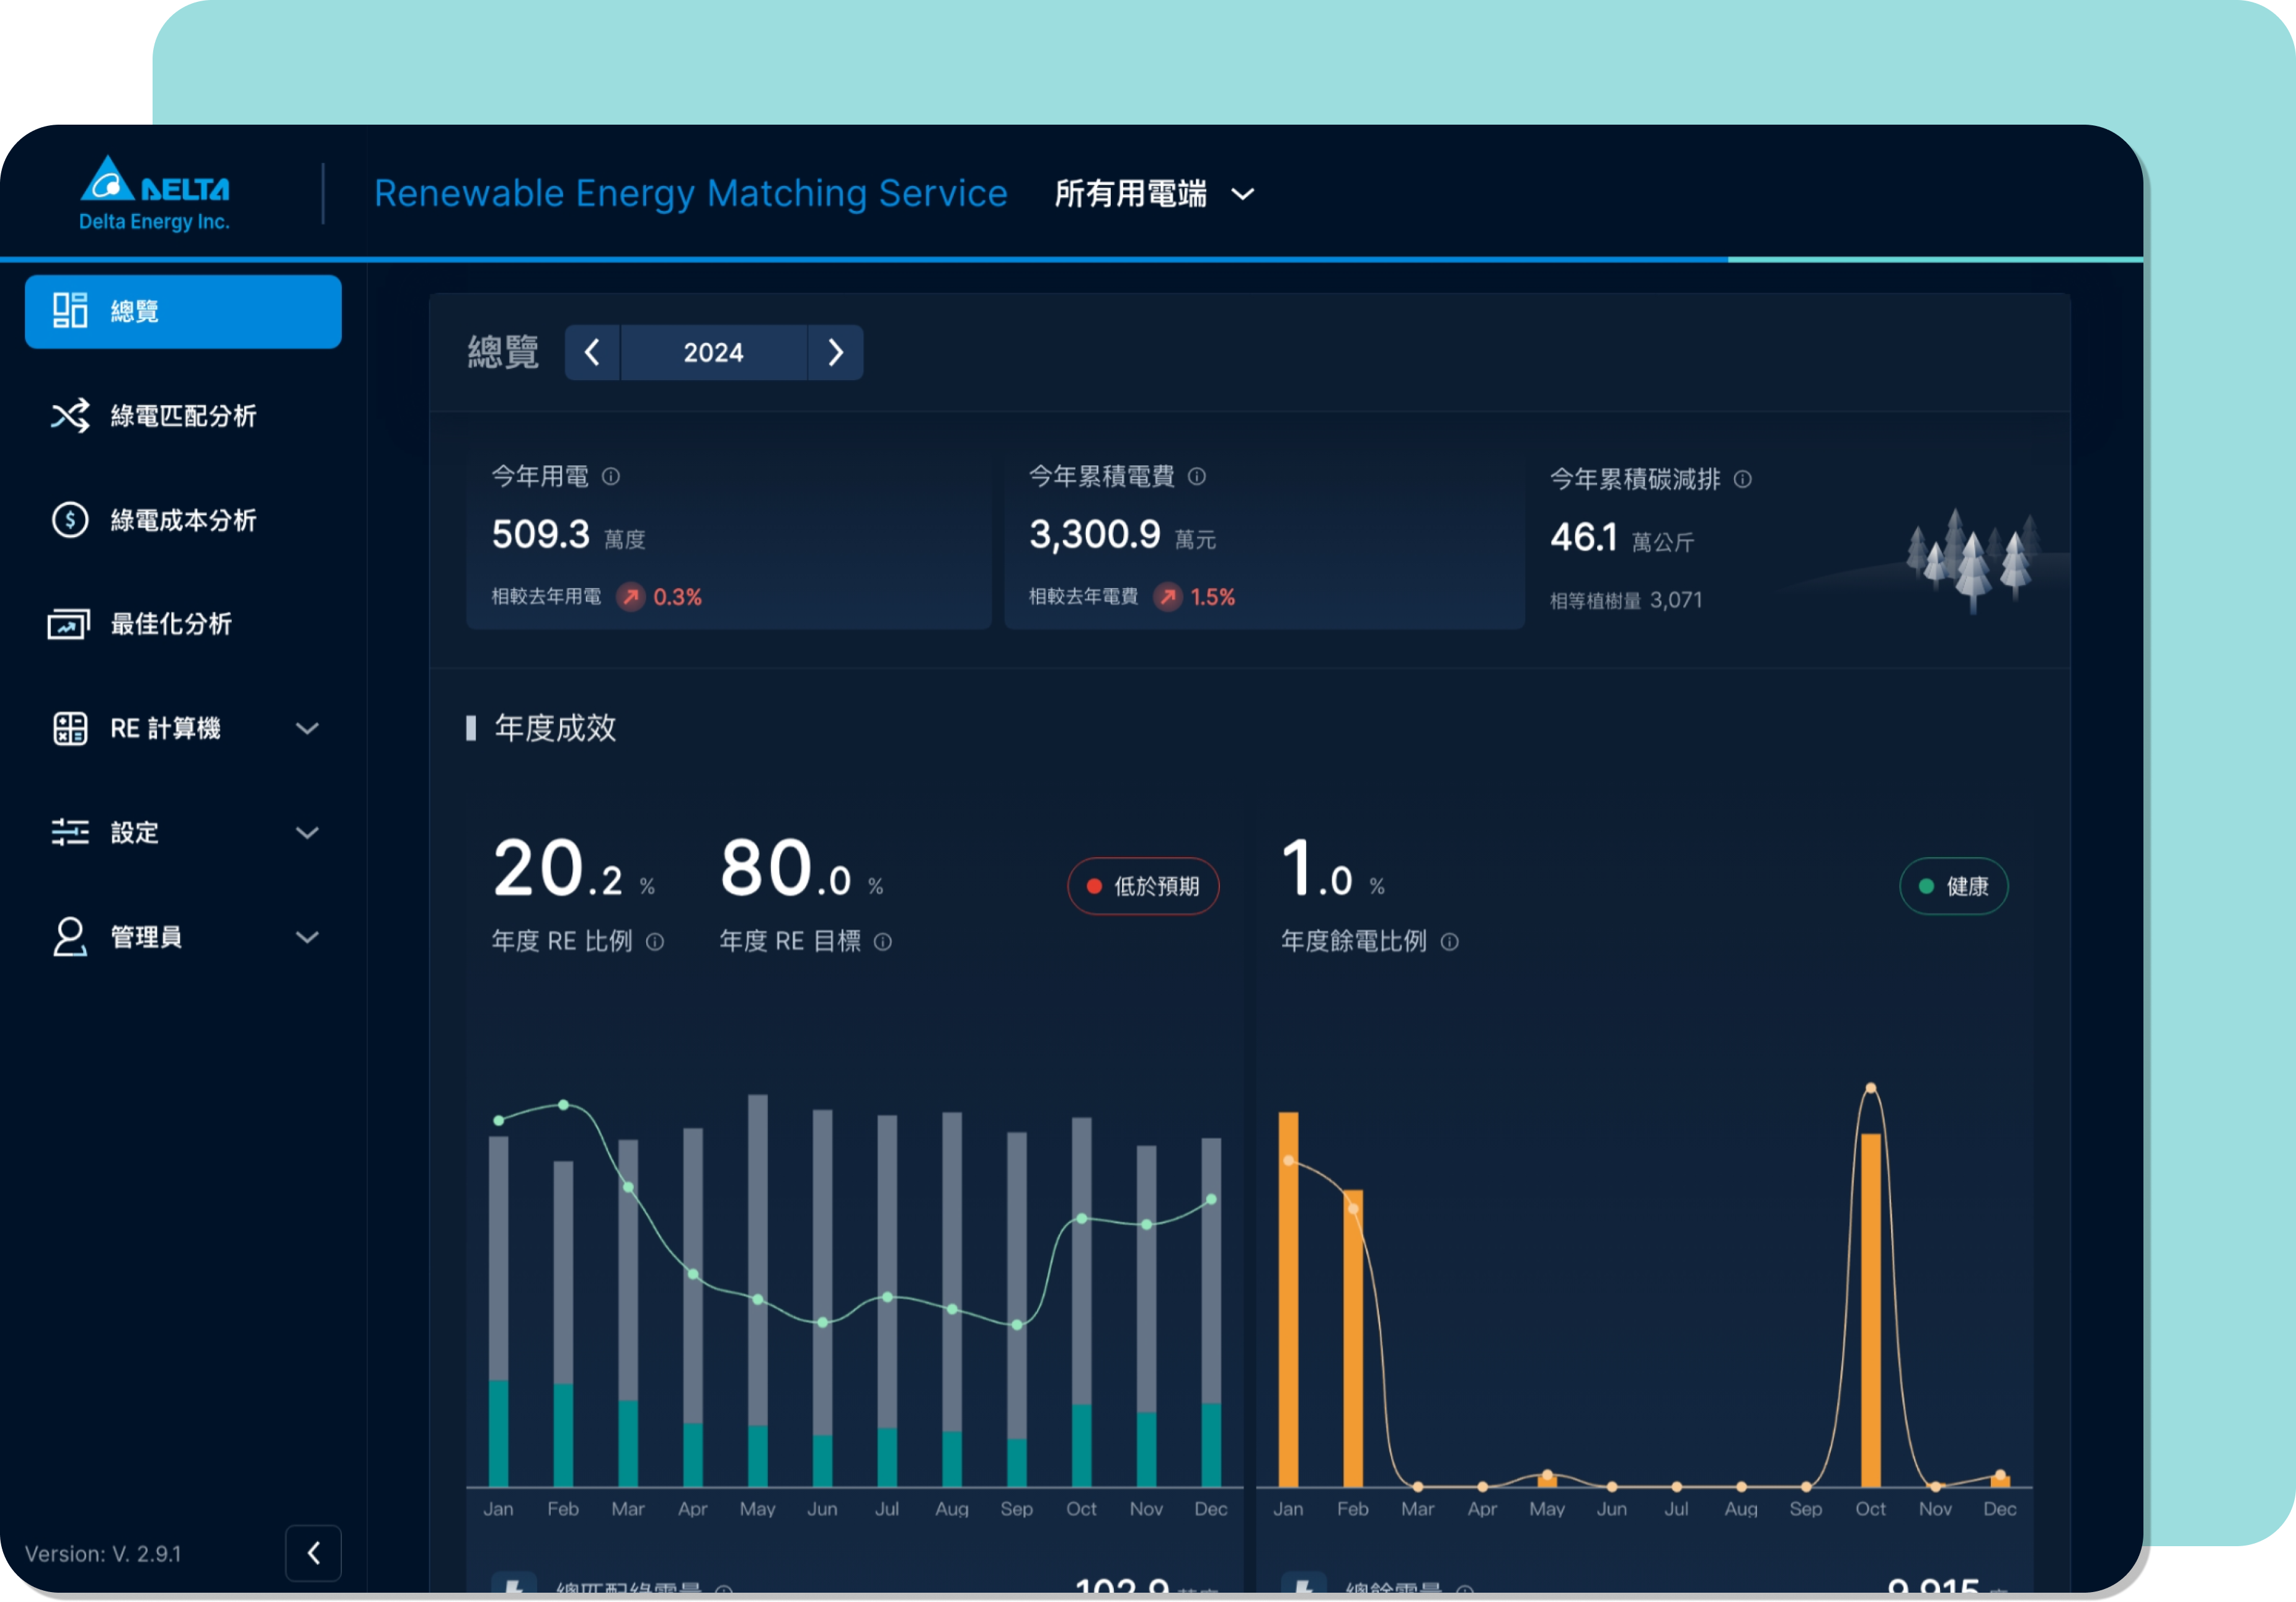
Task: Advance to next year with right arrow
Action: [x=836, y=352]
